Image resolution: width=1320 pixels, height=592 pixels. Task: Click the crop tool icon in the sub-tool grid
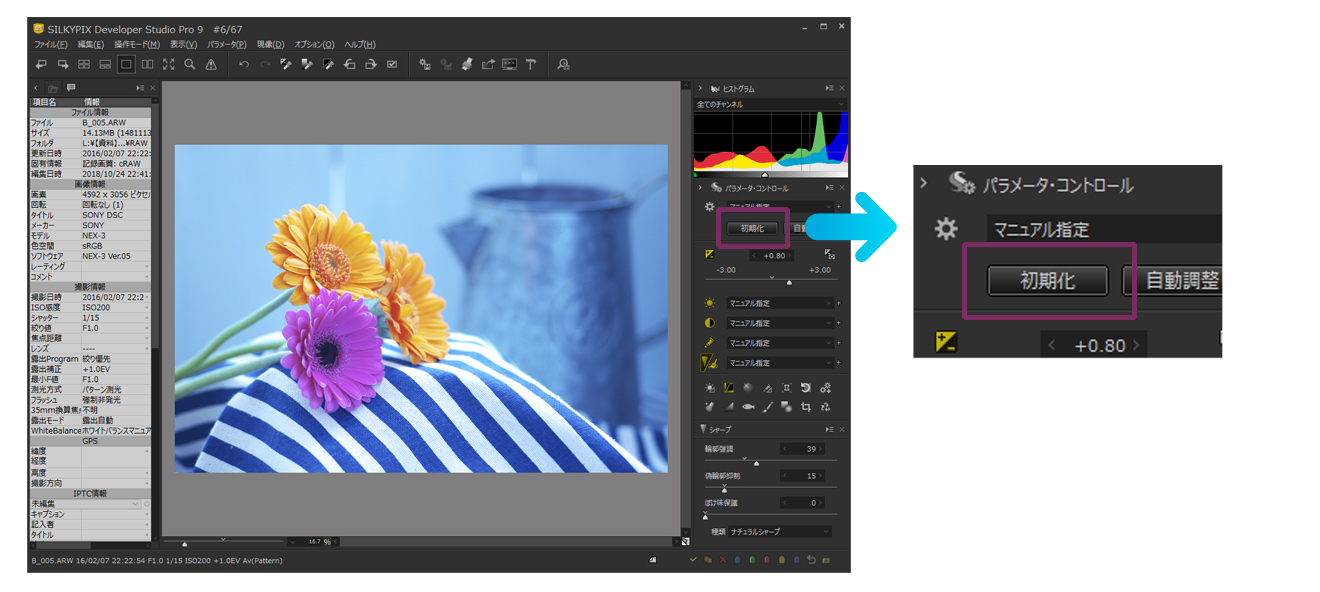(806, 407)
